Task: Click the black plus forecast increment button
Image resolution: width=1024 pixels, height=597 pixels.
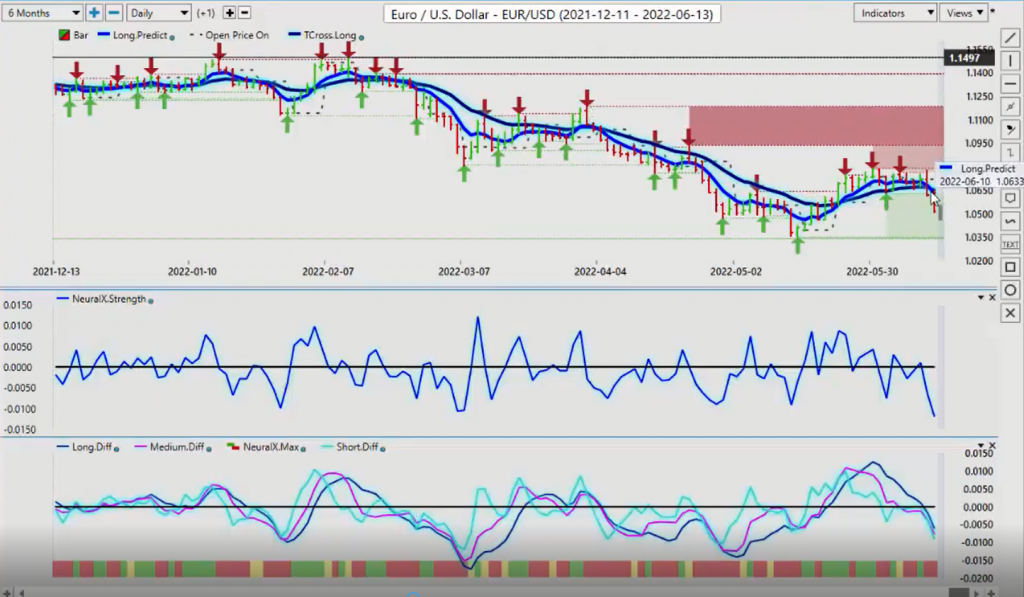Action: [229, 12]
